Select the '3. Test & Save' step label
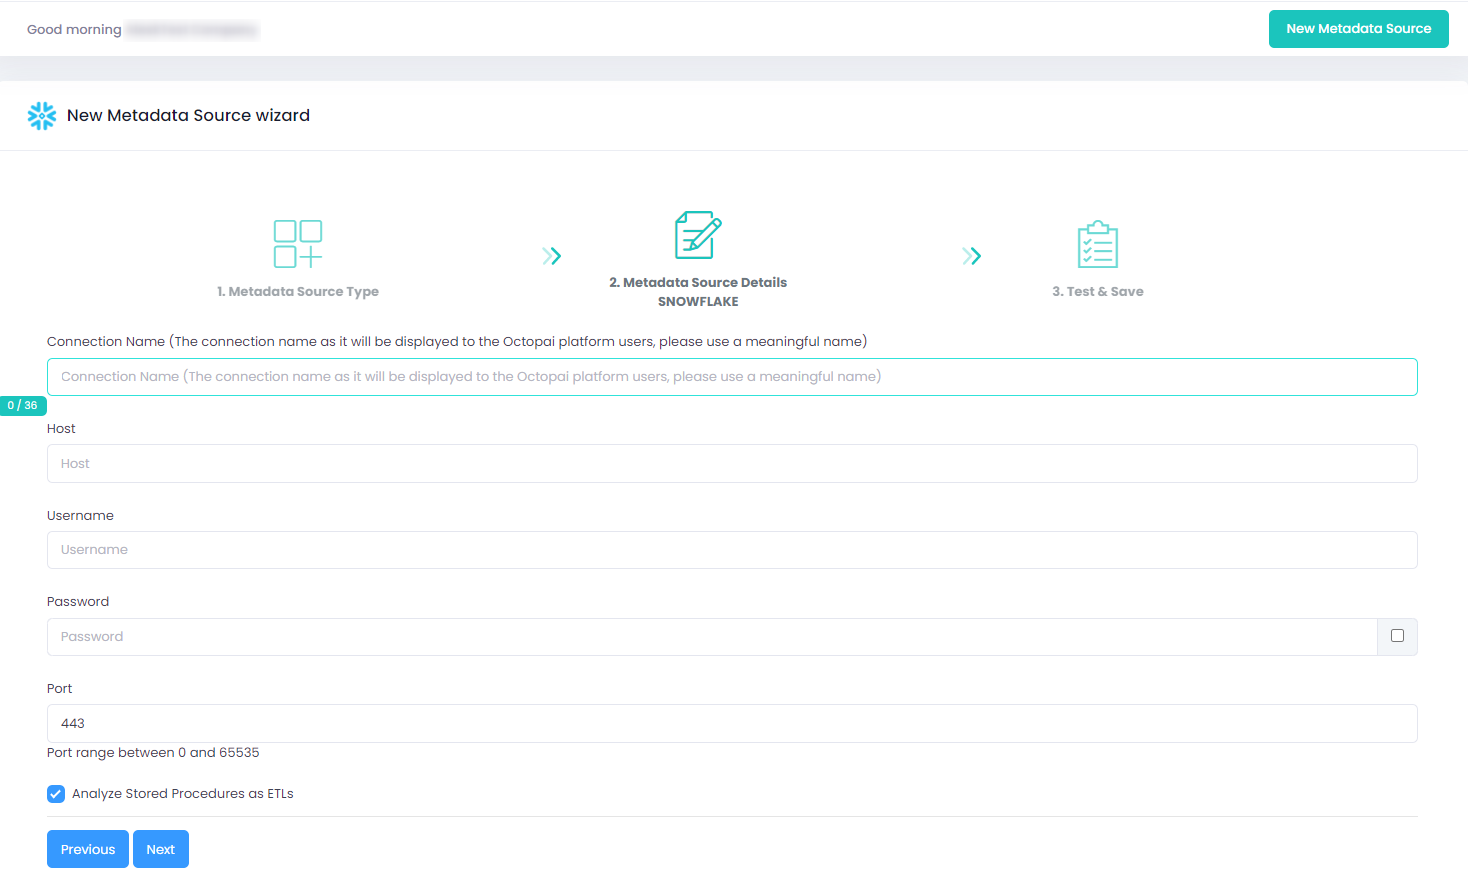The width and height of the screenshot is (1468, 882). pyautogui.click(x=1097, y=292)
